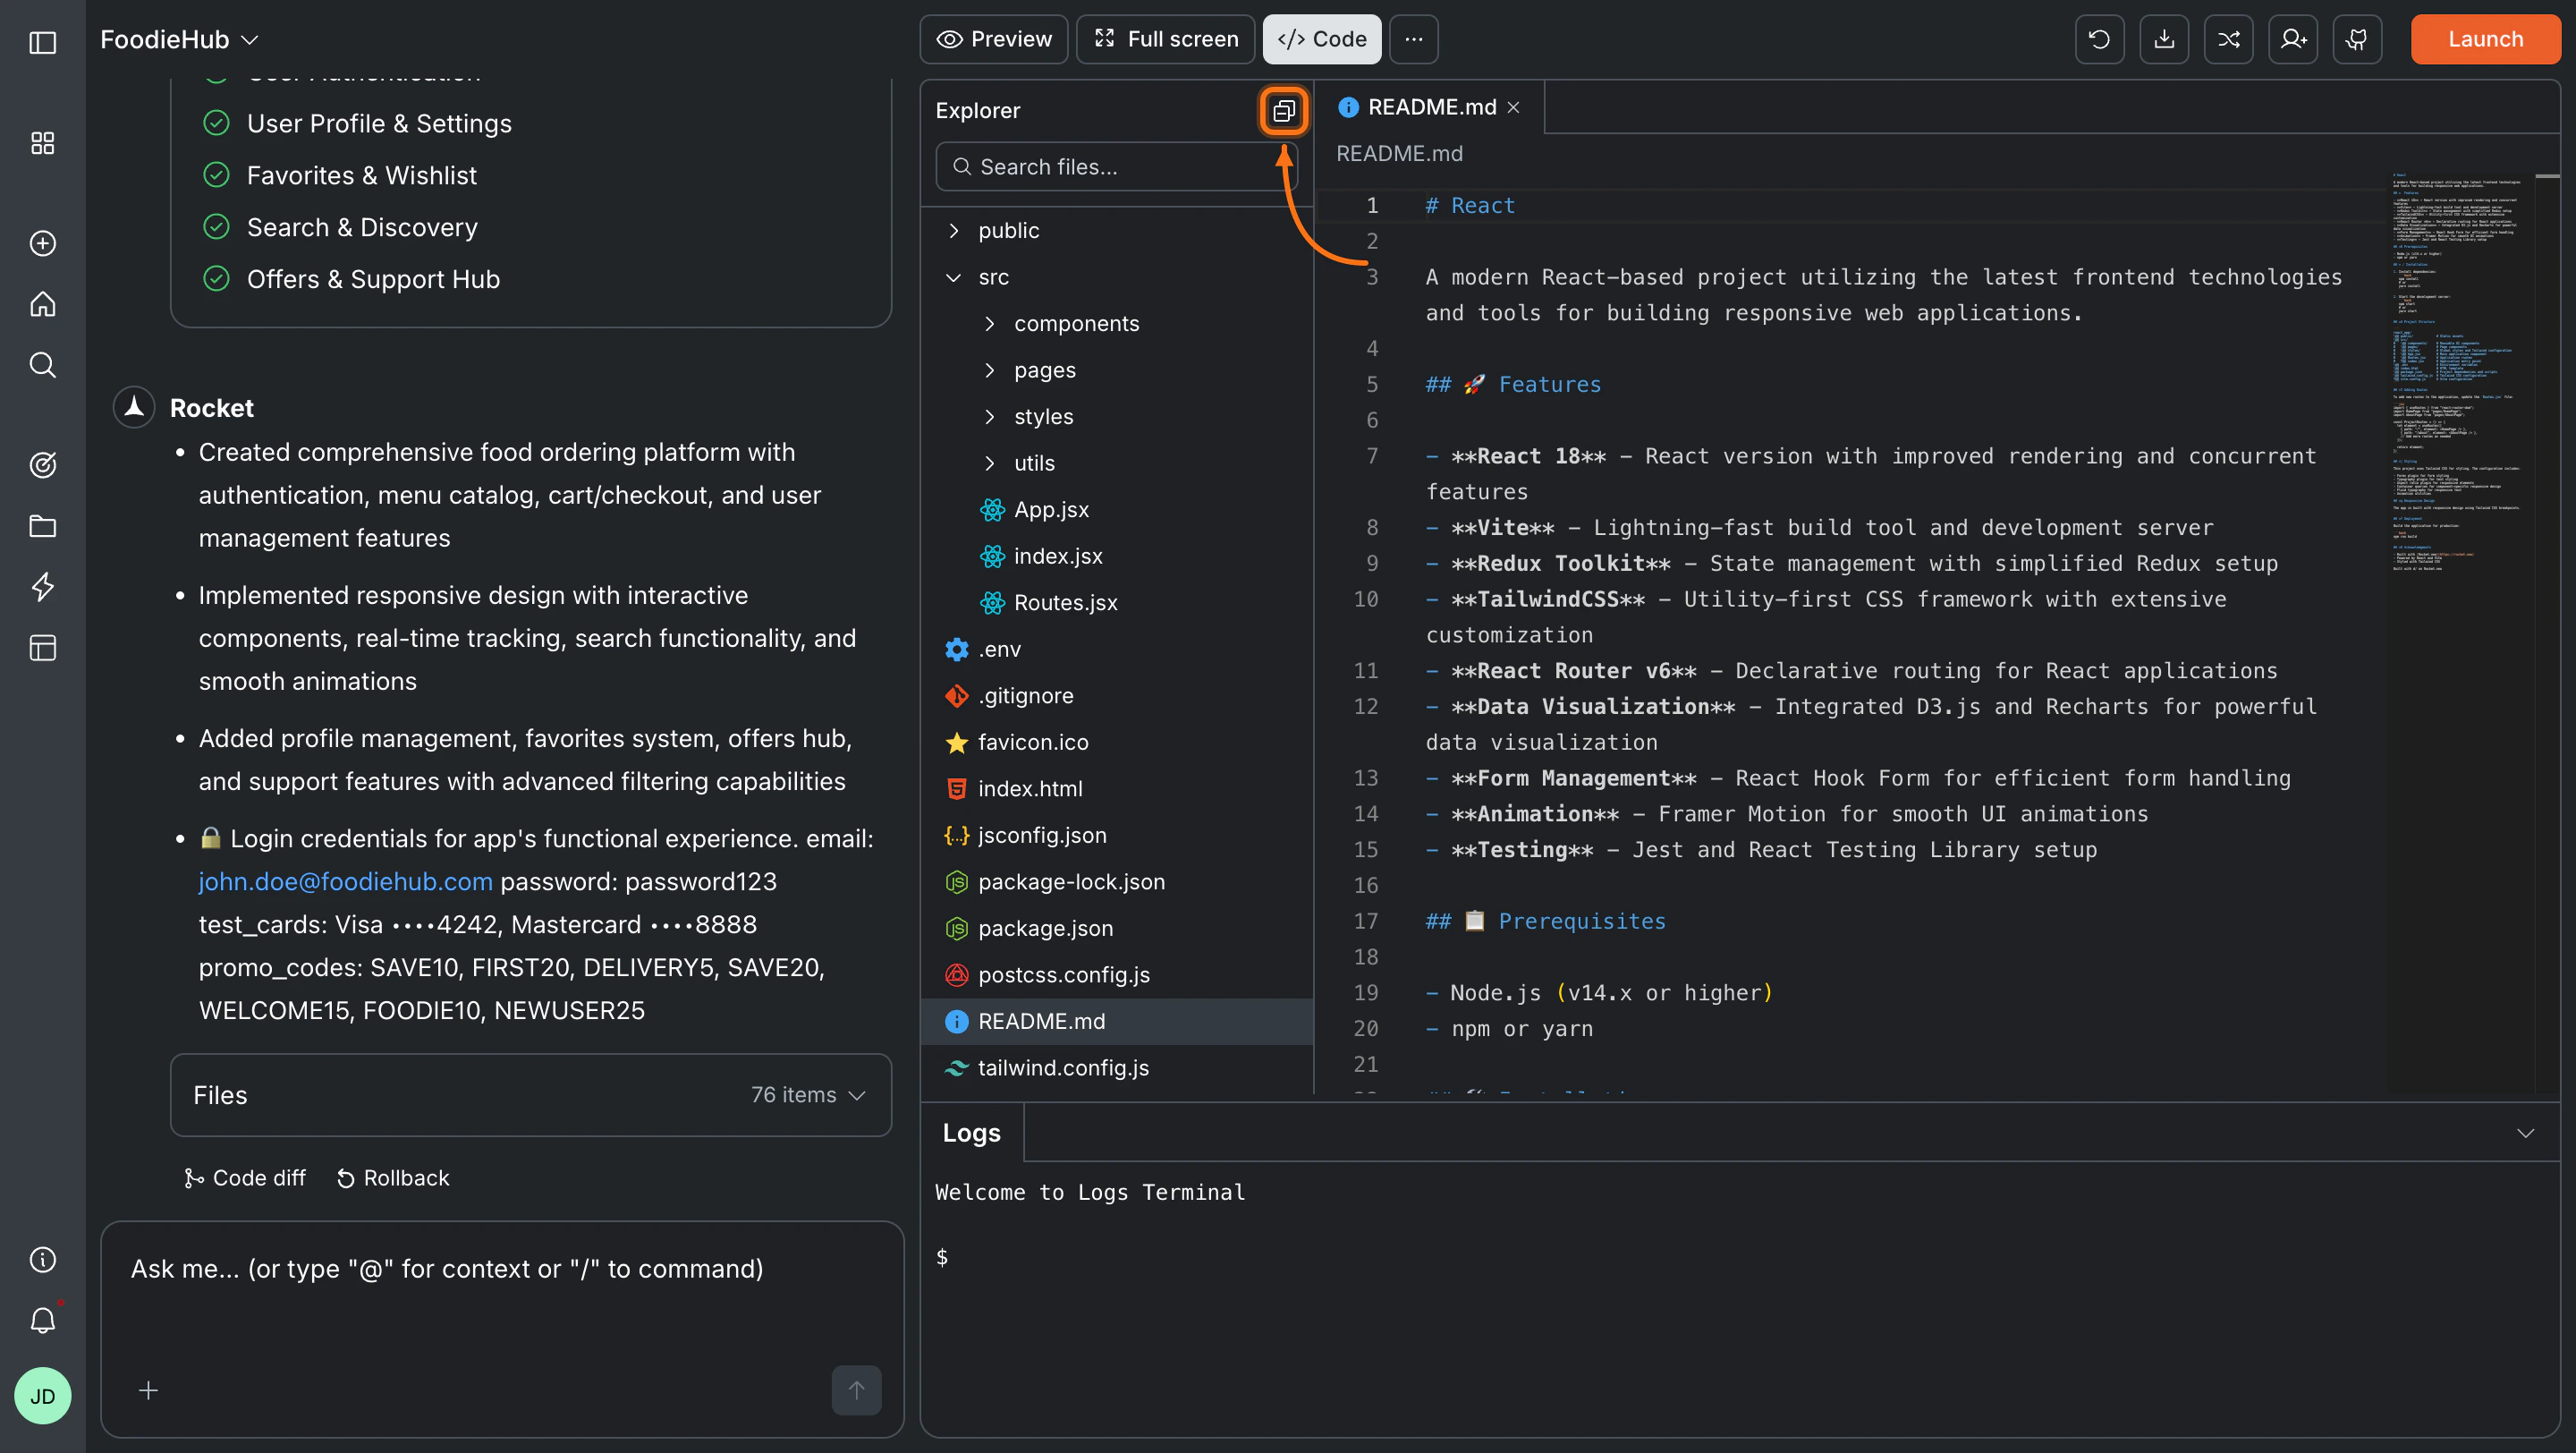Open the GitHub integration icon
This screenshot has width=2576, height=1453.
[x=2357, y=39]
